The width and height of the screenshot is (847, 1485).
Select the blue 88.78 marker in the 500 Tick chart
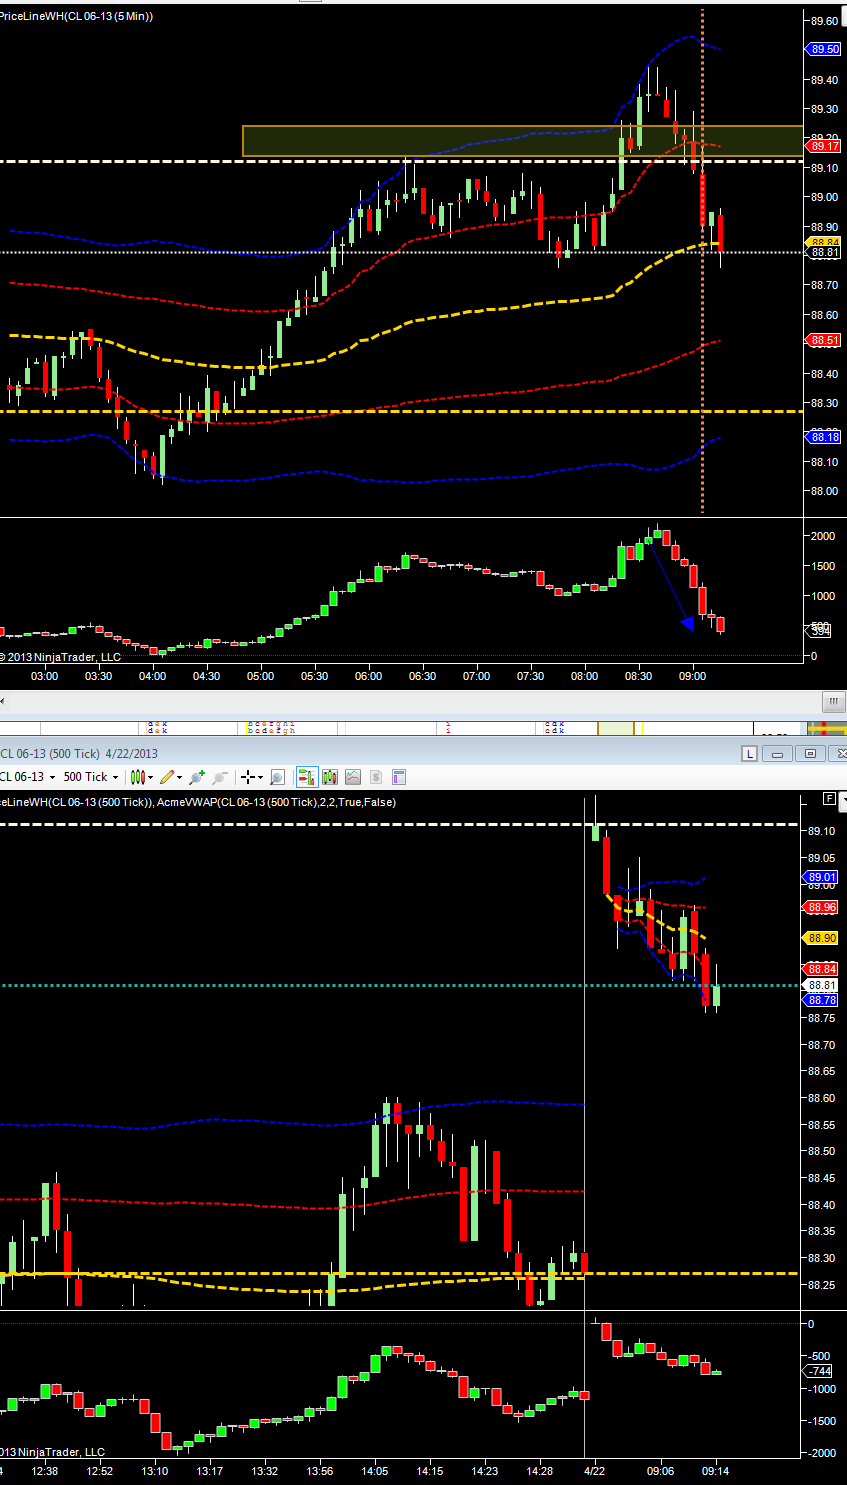tap(822, 1000)
